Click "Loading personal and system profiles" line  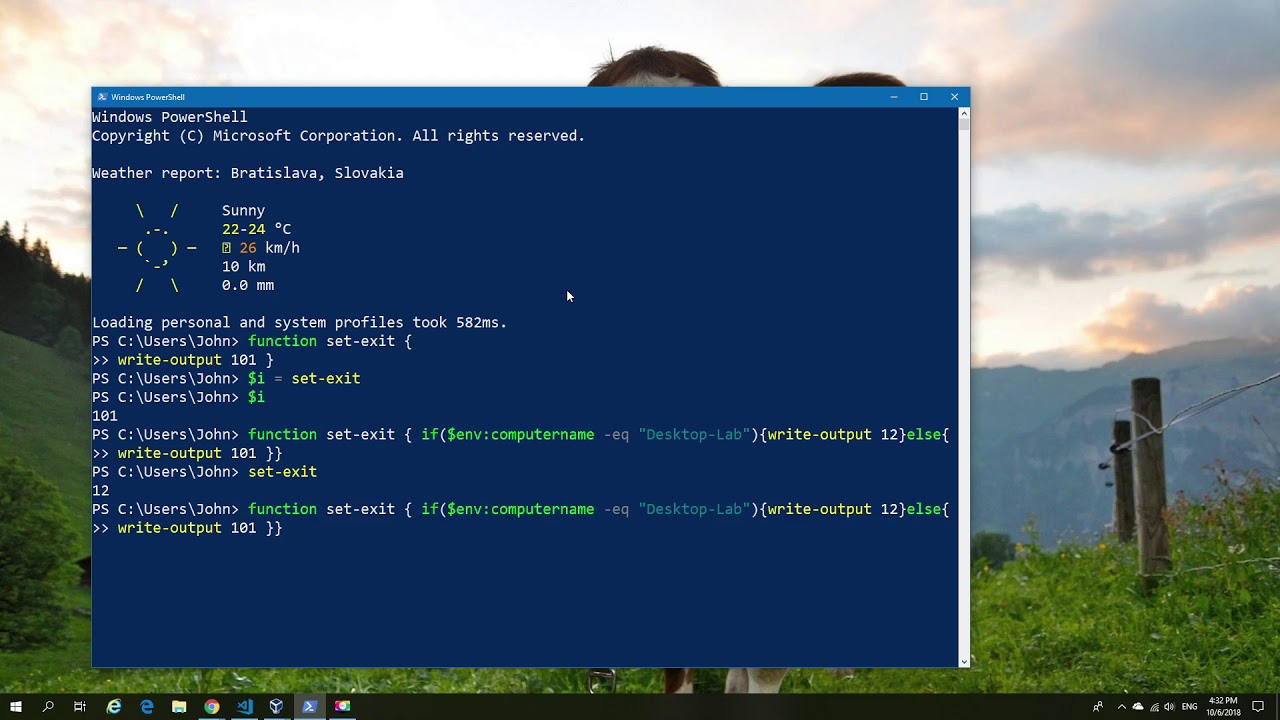pyautogui.click(x=300, y=323)
